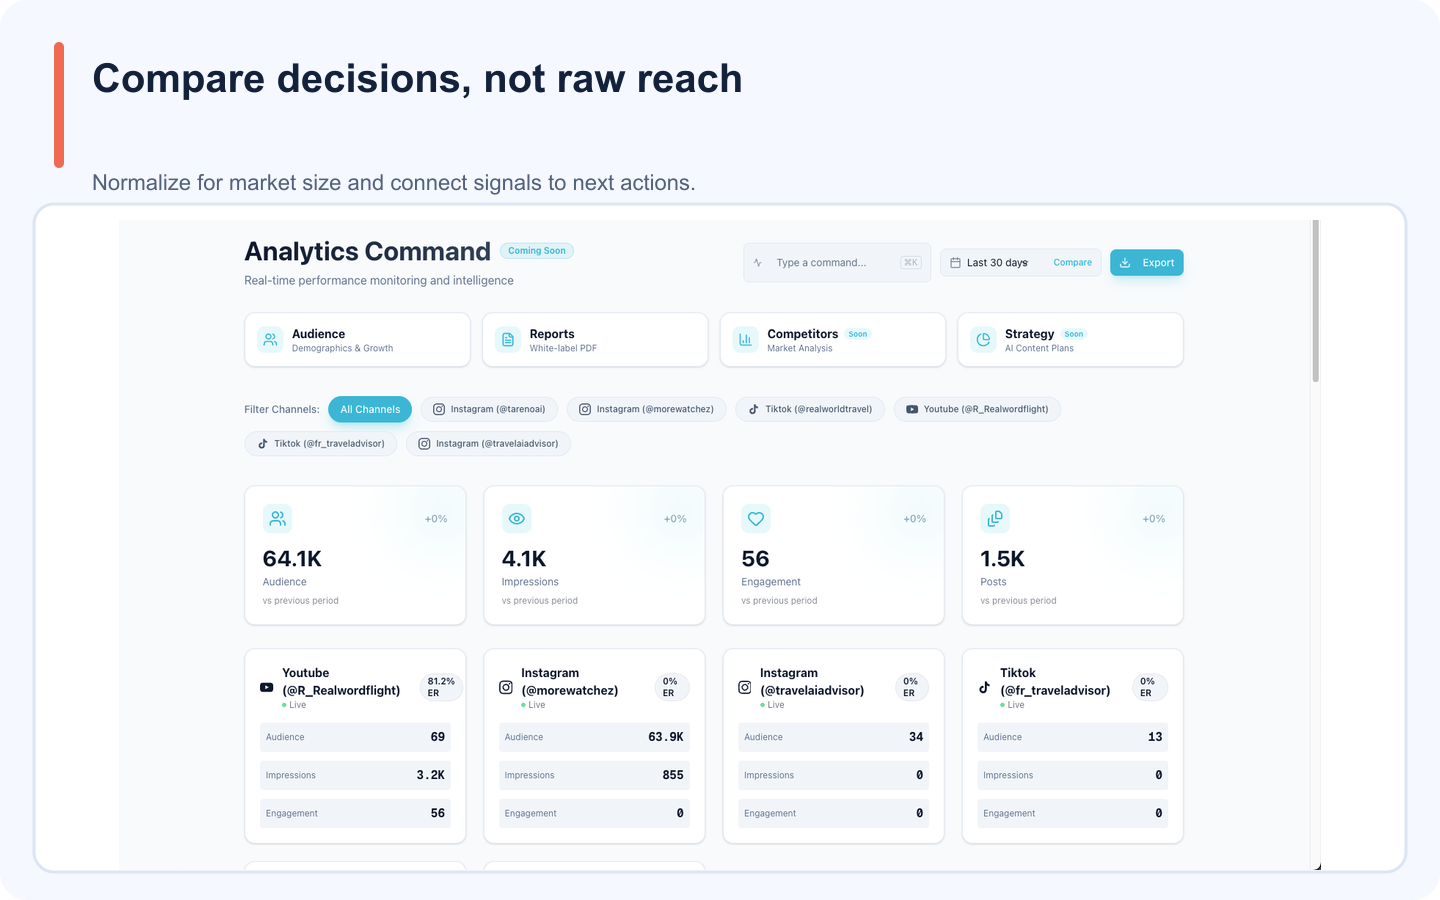
Task: Click the Coming Soon badge
Action: 537,251
